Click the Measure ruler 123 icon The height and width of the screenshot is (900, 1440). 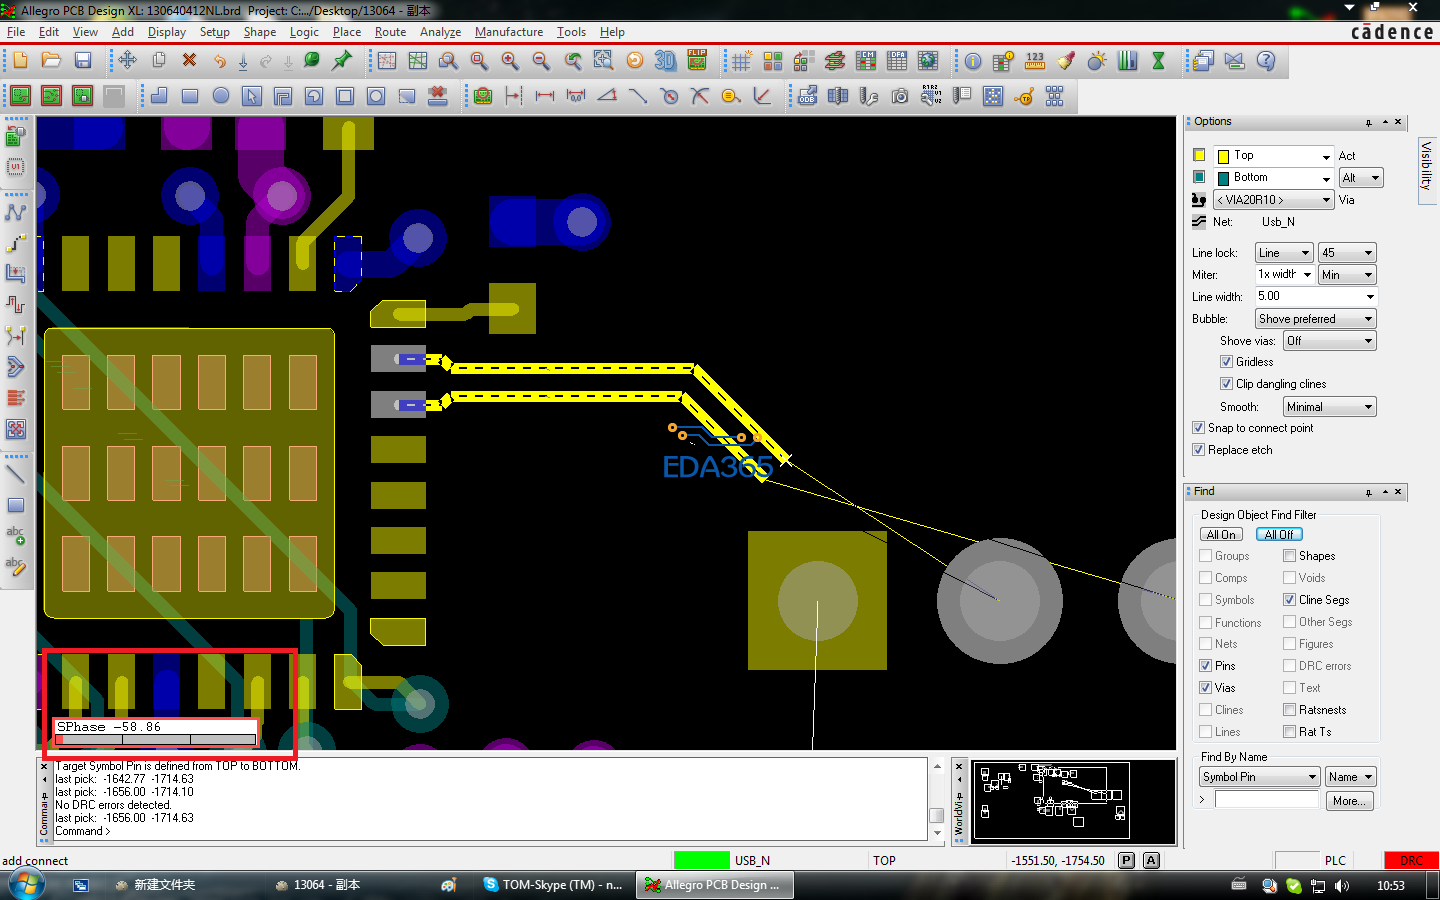pos(1035,61)
